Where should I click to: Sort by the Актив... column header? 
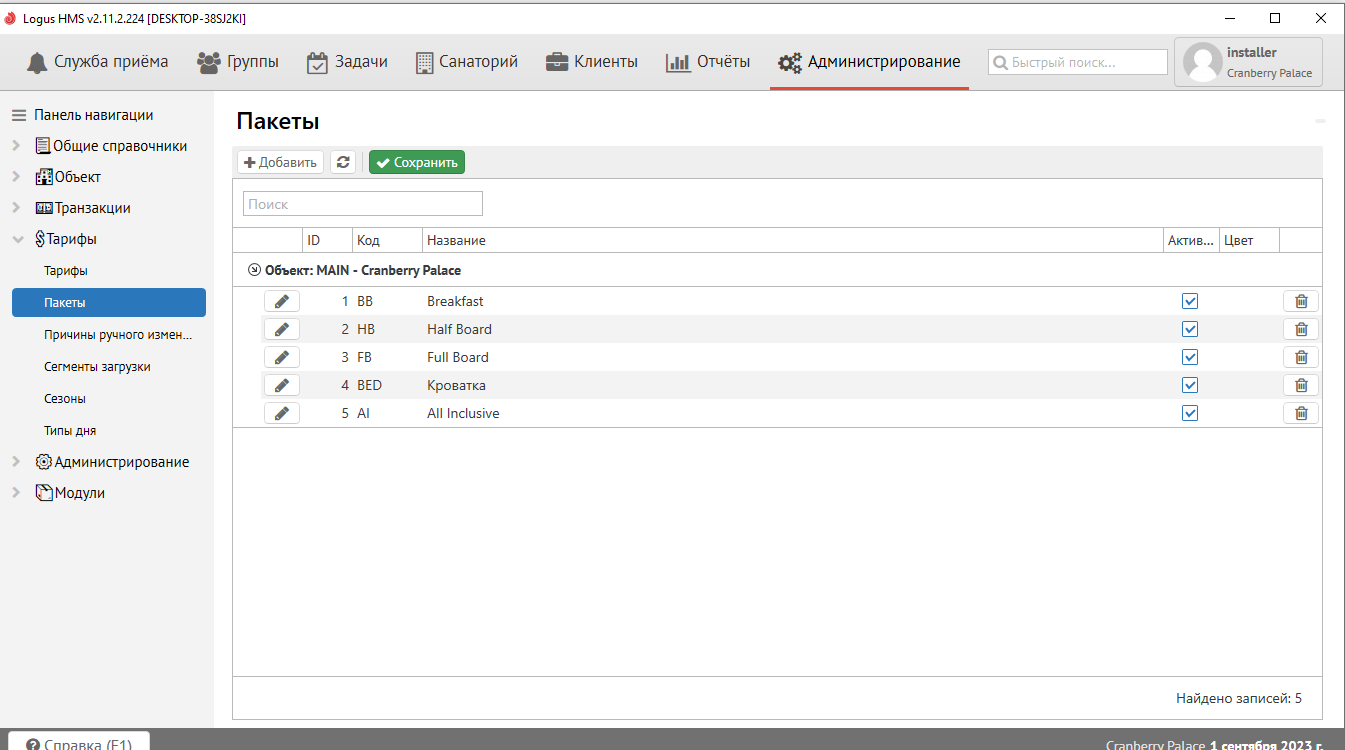pyautogui.click(x=1191, y=240)
